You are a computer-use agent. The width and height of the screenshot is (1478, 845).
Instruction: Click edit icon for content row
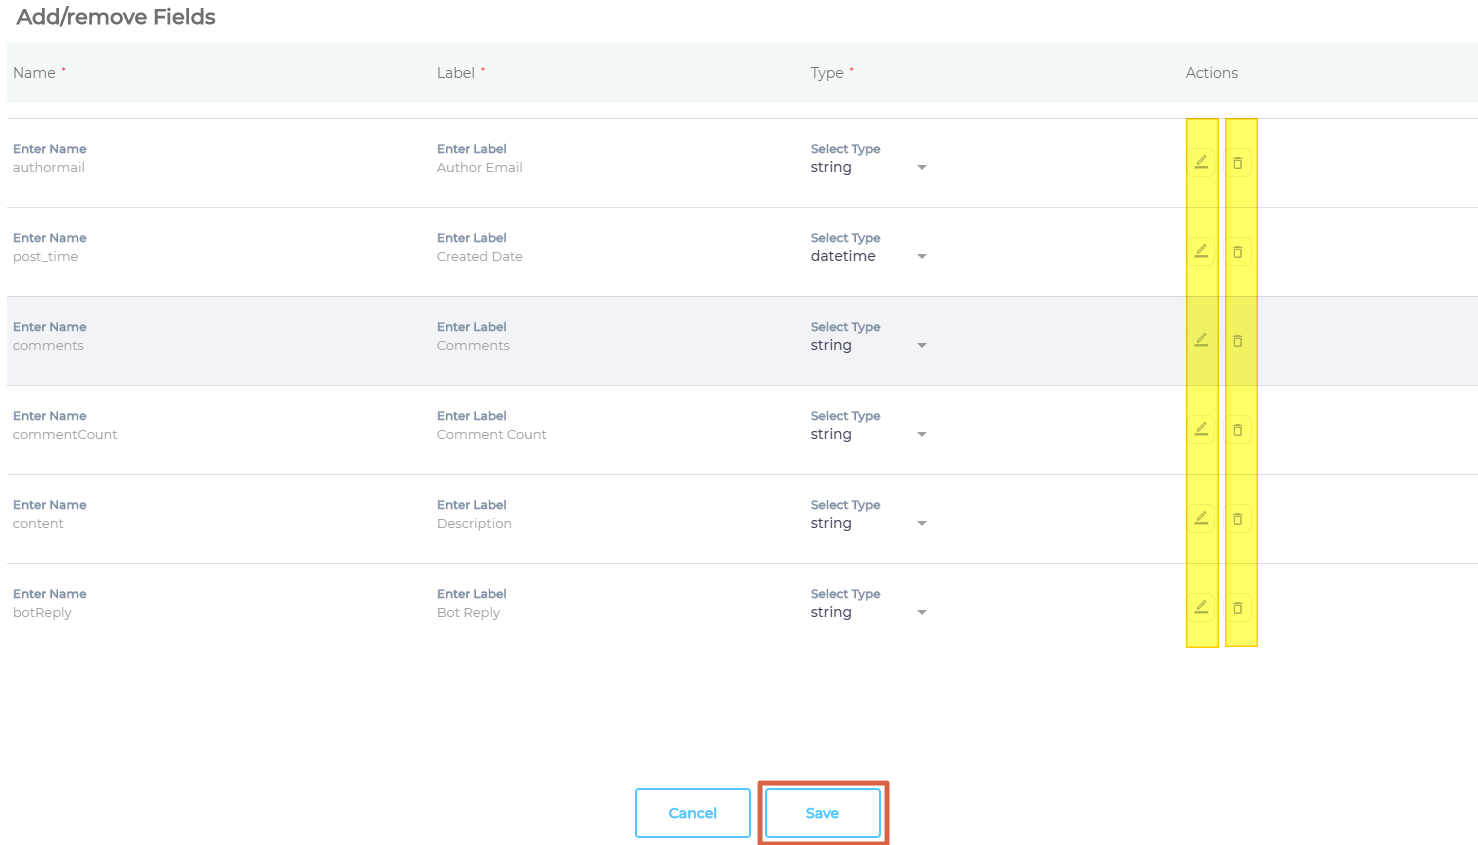[x=1201, y=519]
